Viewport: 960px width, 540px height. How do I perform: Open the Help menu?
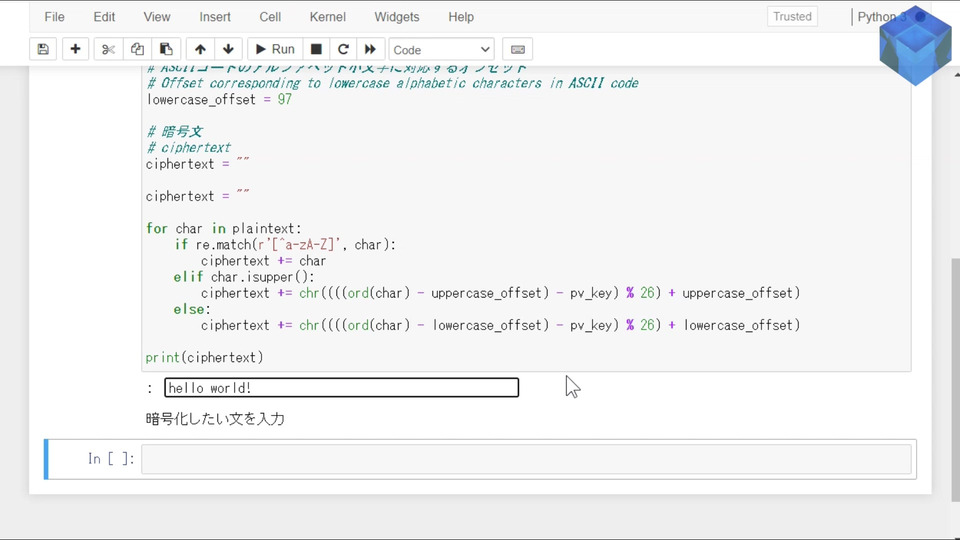(461, 17)
